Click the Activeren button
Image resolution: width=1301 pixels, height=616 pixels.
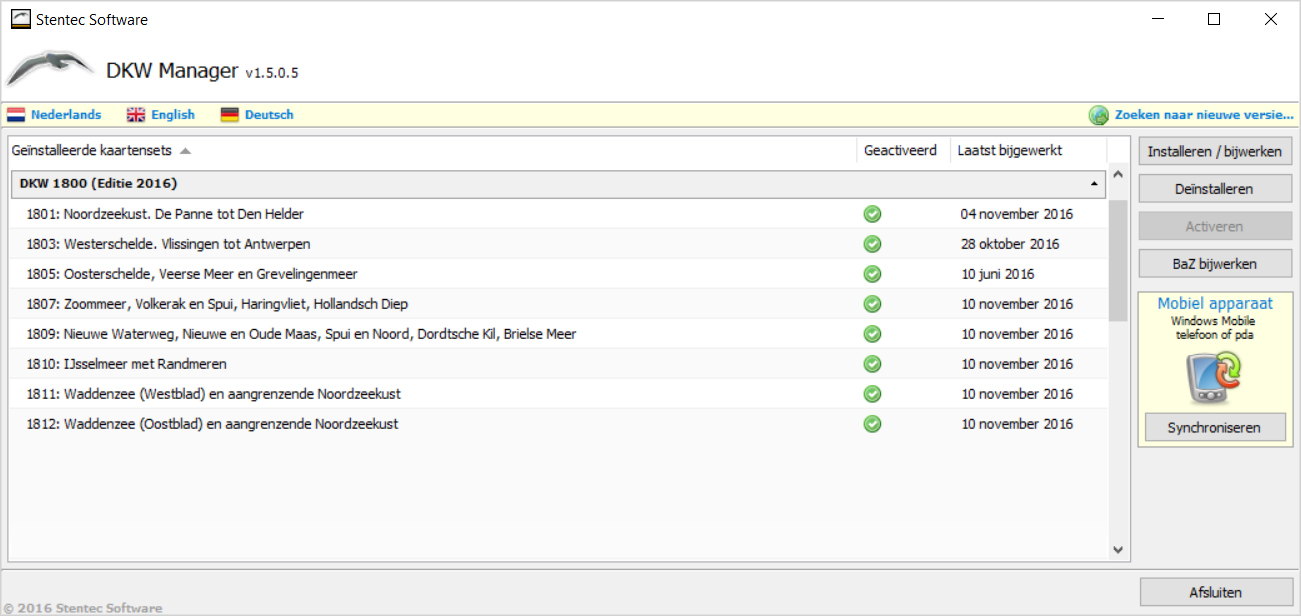coord(1215,226)
